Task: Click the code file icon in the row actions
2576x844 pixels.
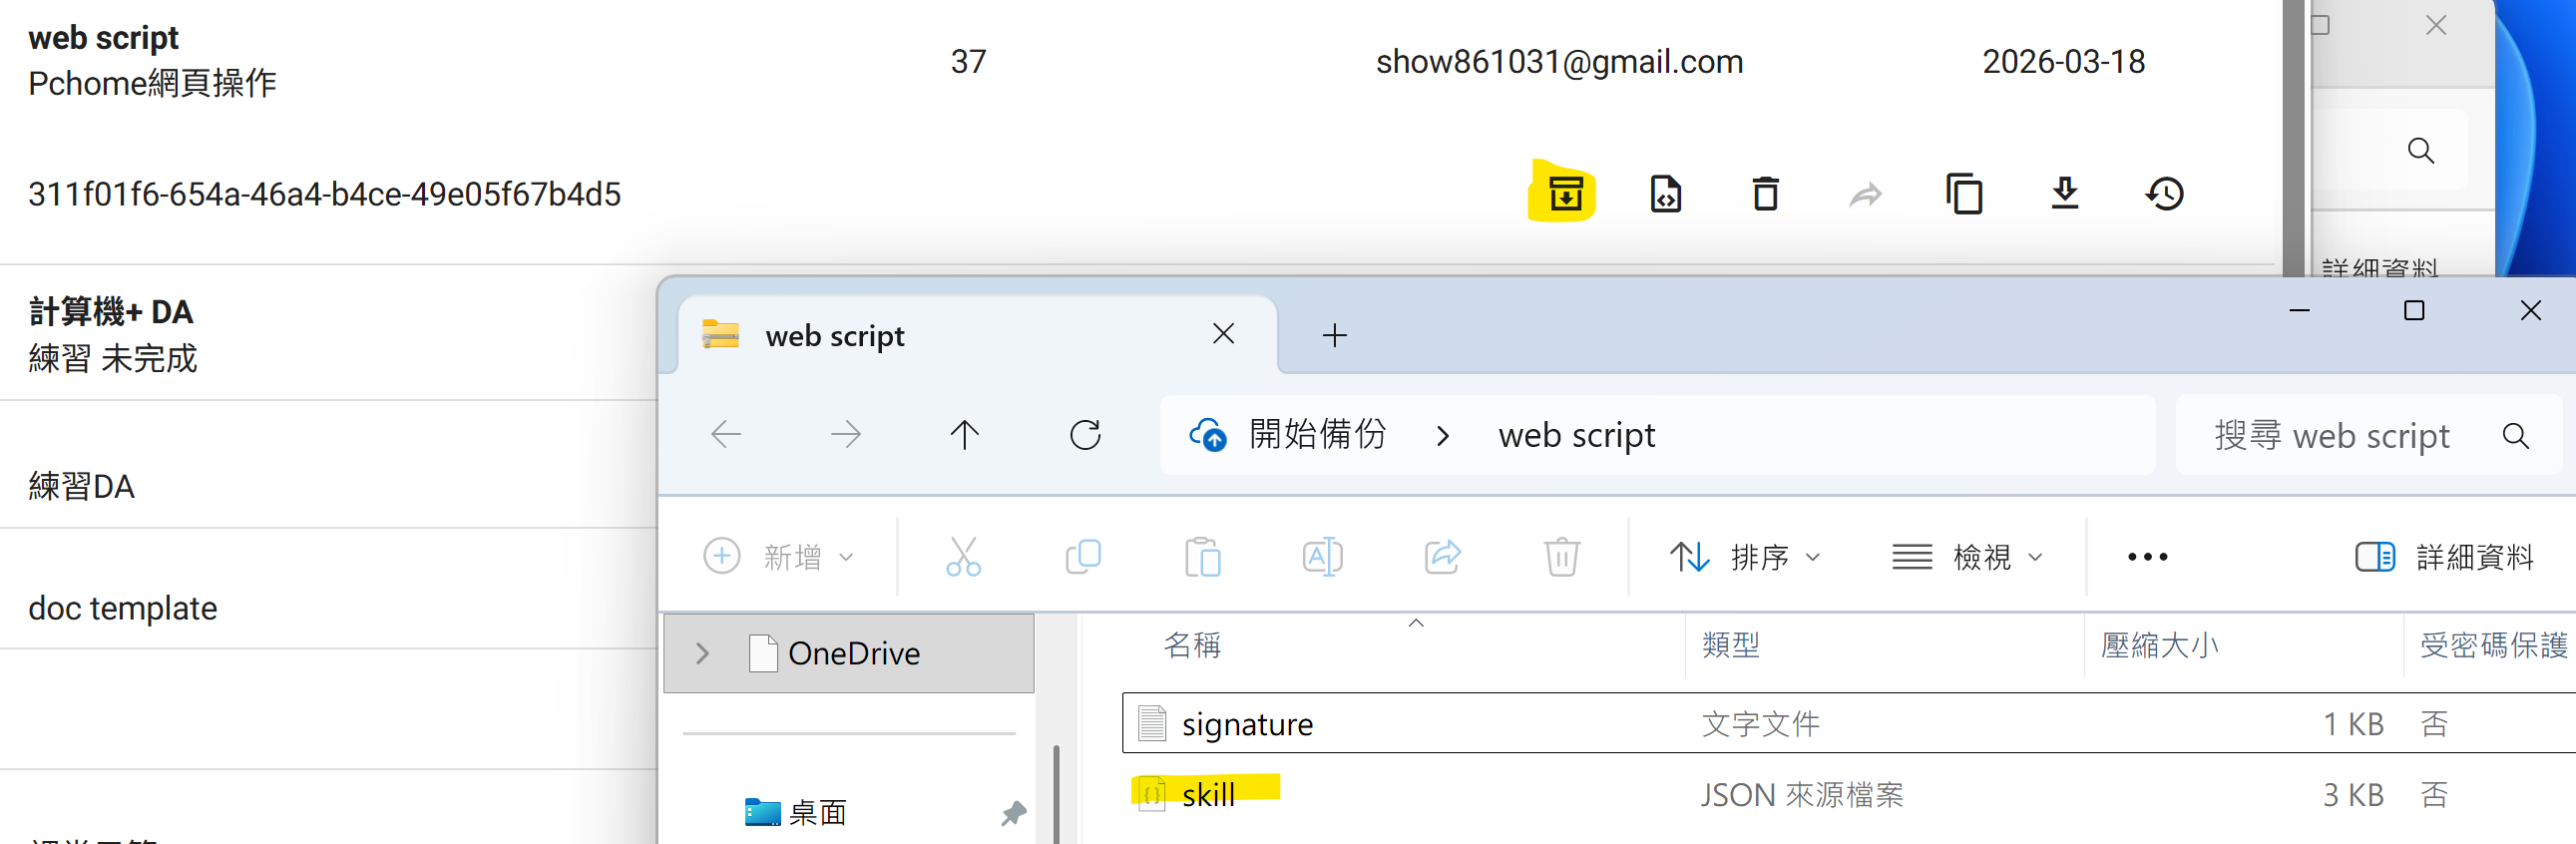Action: click(1665, 193)
